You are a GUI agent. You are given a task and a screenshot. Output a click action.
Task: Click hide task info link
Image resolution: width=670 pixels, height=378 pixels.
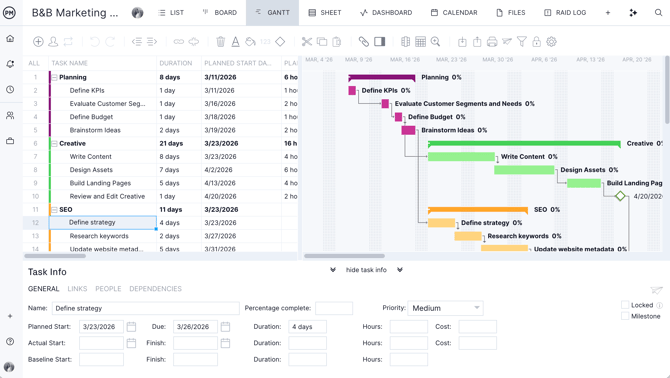pos(366,270)
